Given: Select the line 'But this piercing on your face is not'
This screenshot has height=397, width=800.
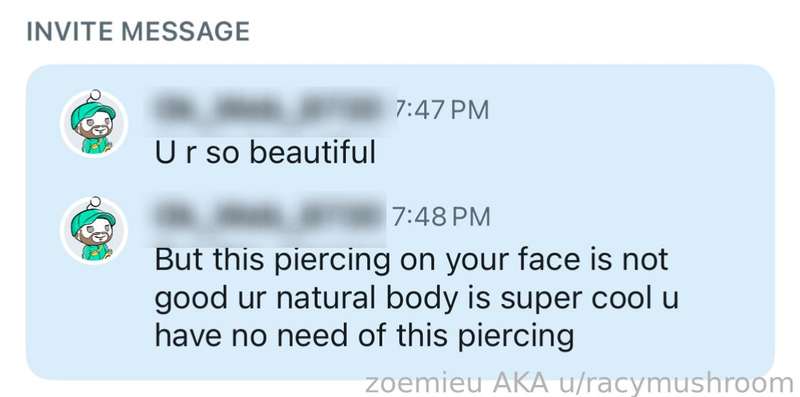Looking at the screenshot, I should (411, 261).
